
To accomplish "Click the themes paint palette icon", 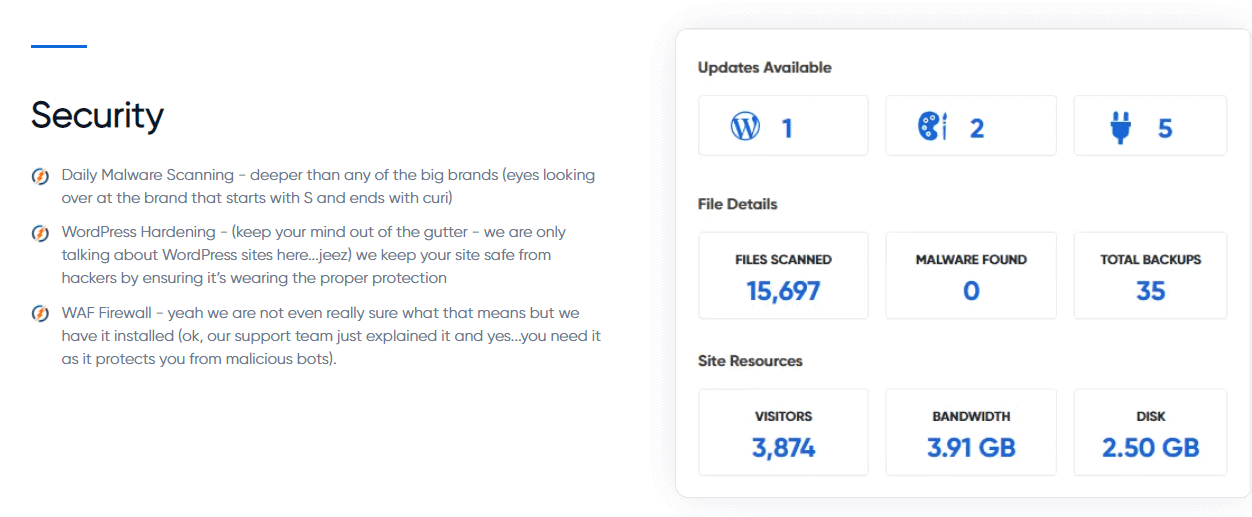I will point(932,127).
